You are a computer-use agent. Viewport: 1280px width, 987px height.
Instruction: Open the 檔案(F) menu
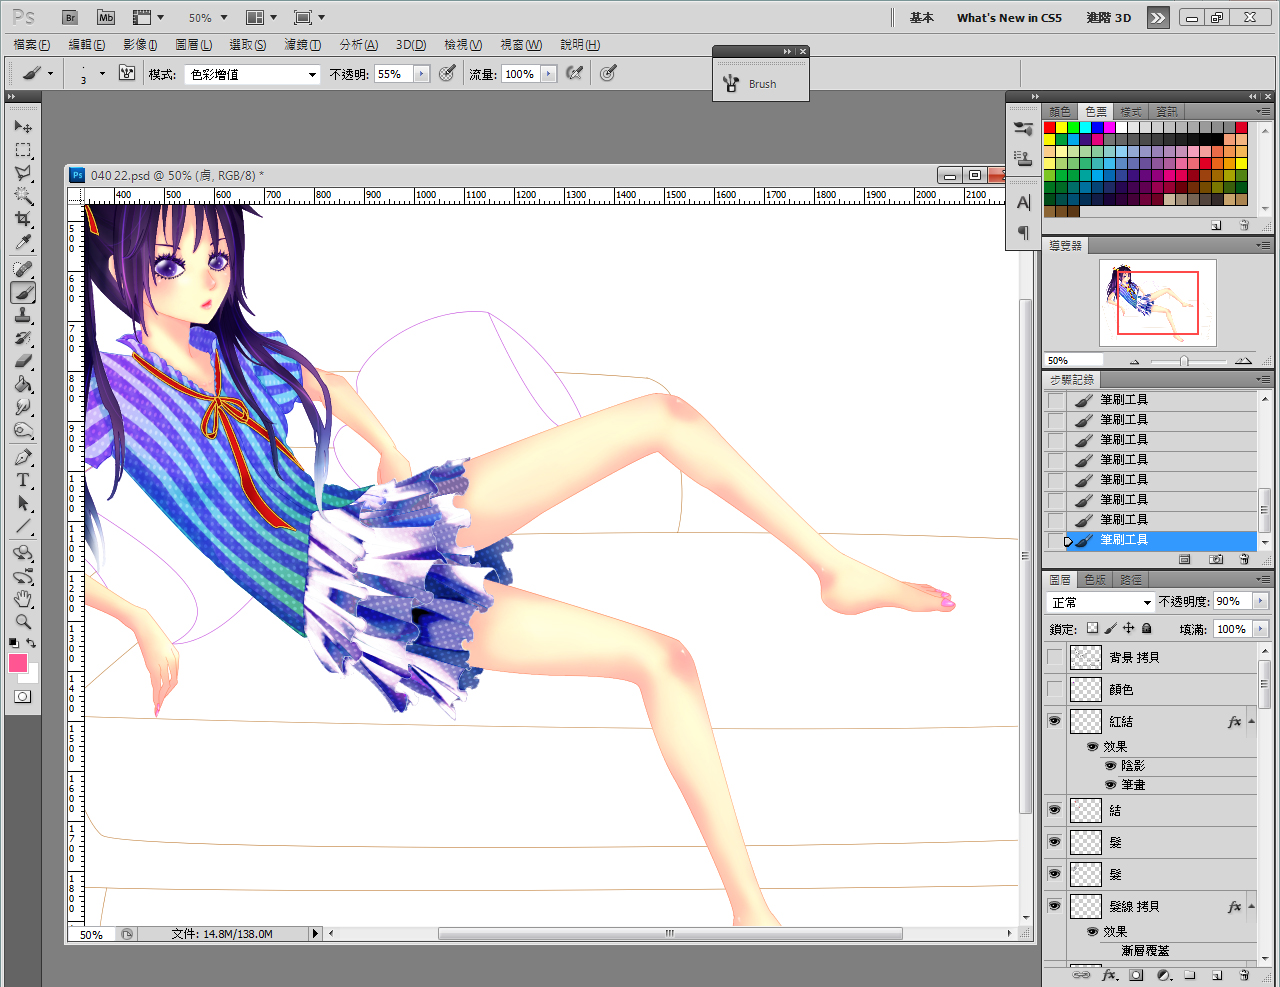point(32,45)
